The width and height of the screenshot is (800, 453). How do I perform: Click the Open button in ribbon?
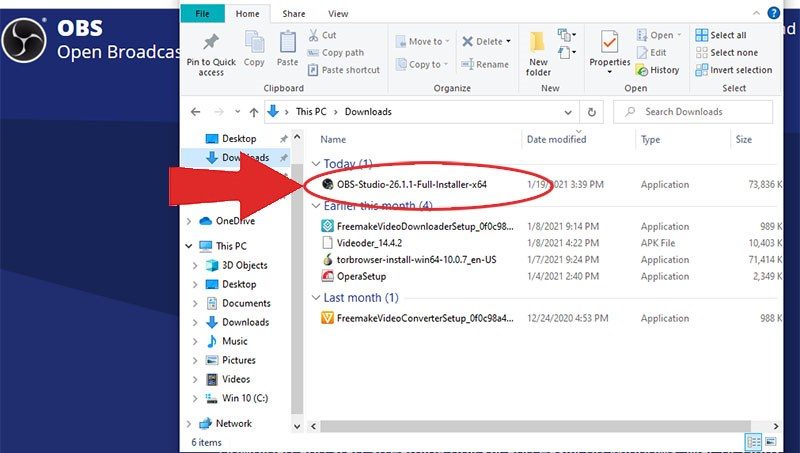point(658,35)
